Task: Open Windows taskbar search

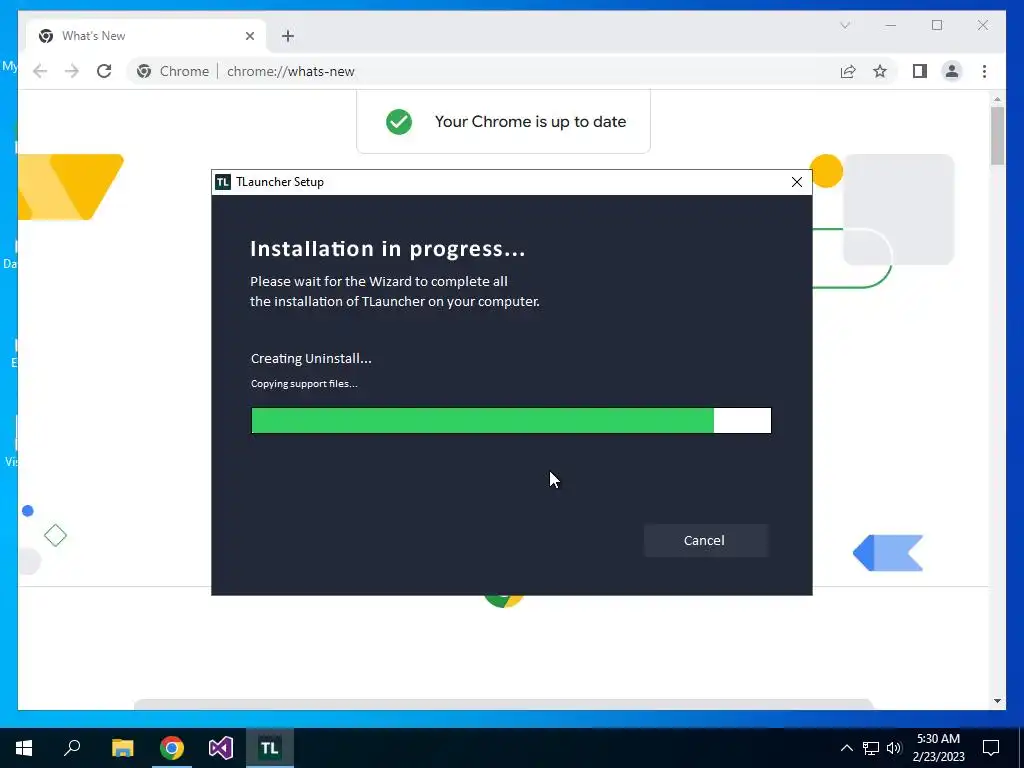Action: 72,748
